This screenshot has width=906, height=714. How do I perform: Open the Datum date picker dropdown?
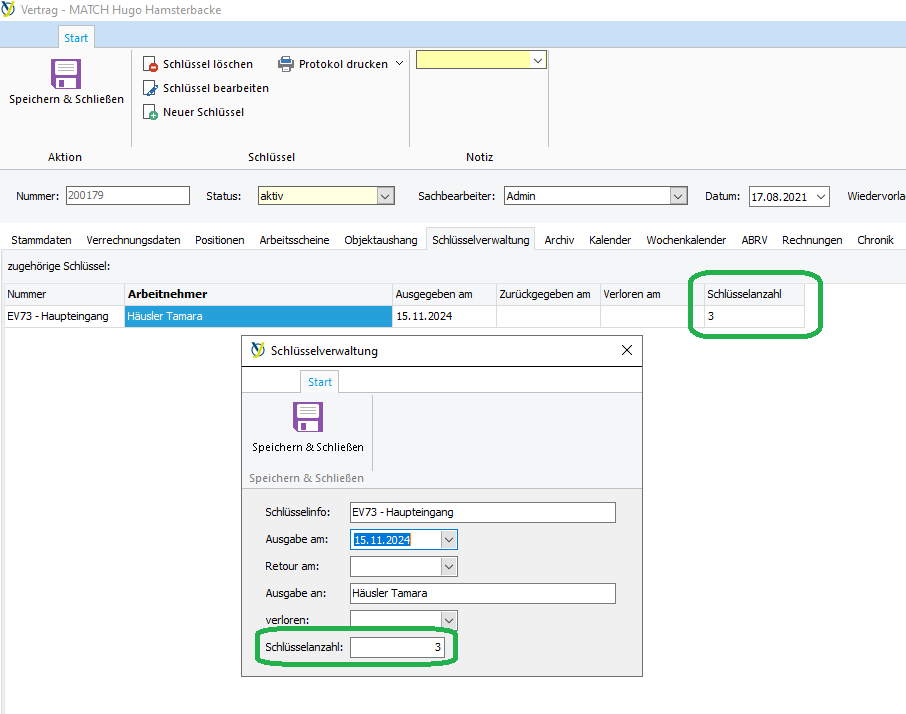click(820, 196)
